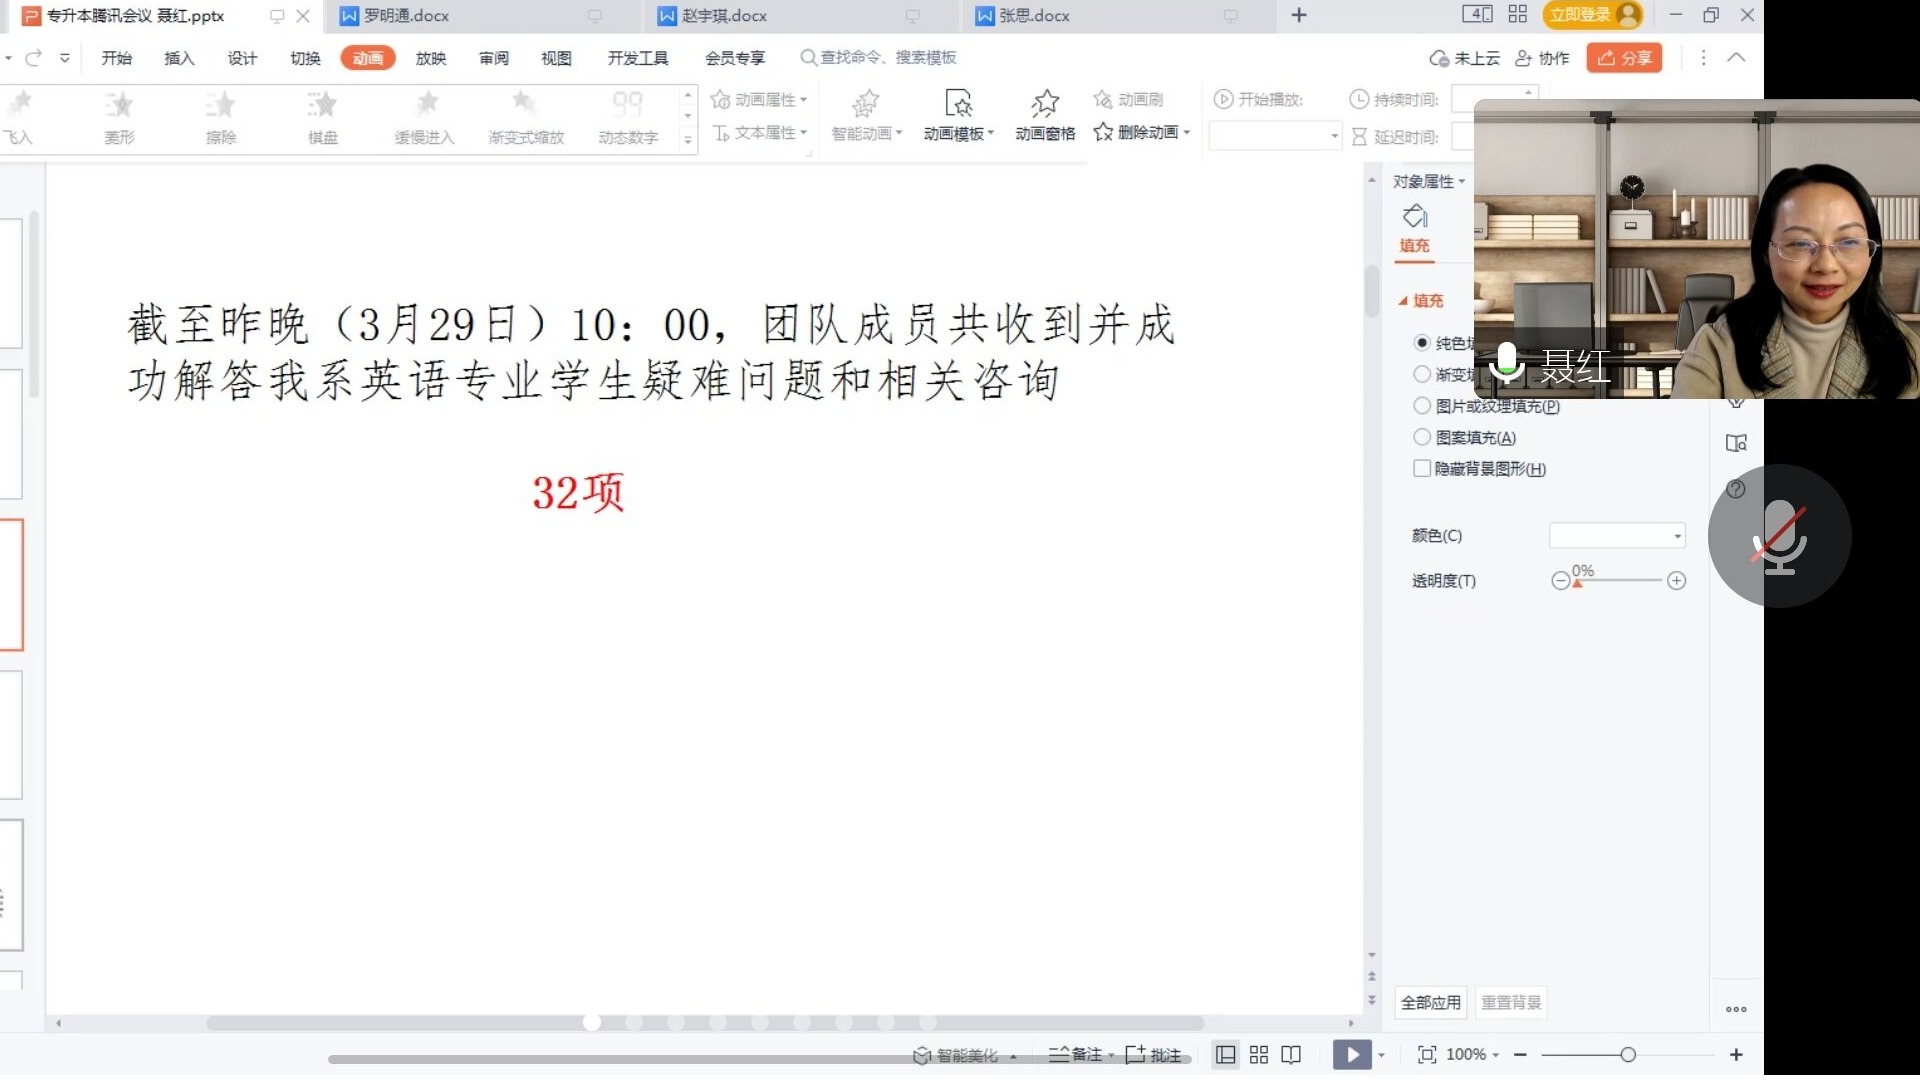
Task: Switch to 罗明通.docx document tab
Action: pyautogui.click(x=407, y=16)
